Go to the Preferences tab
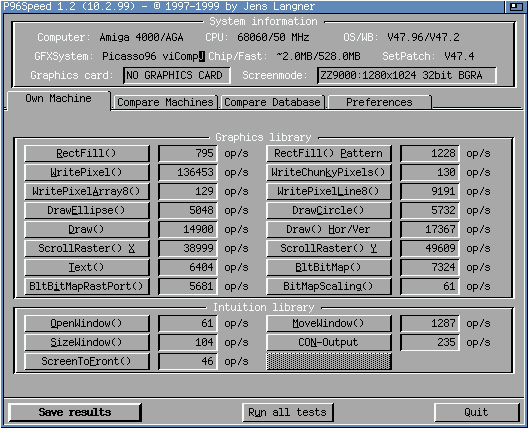528x428 pixels. [x=379, y=102]
